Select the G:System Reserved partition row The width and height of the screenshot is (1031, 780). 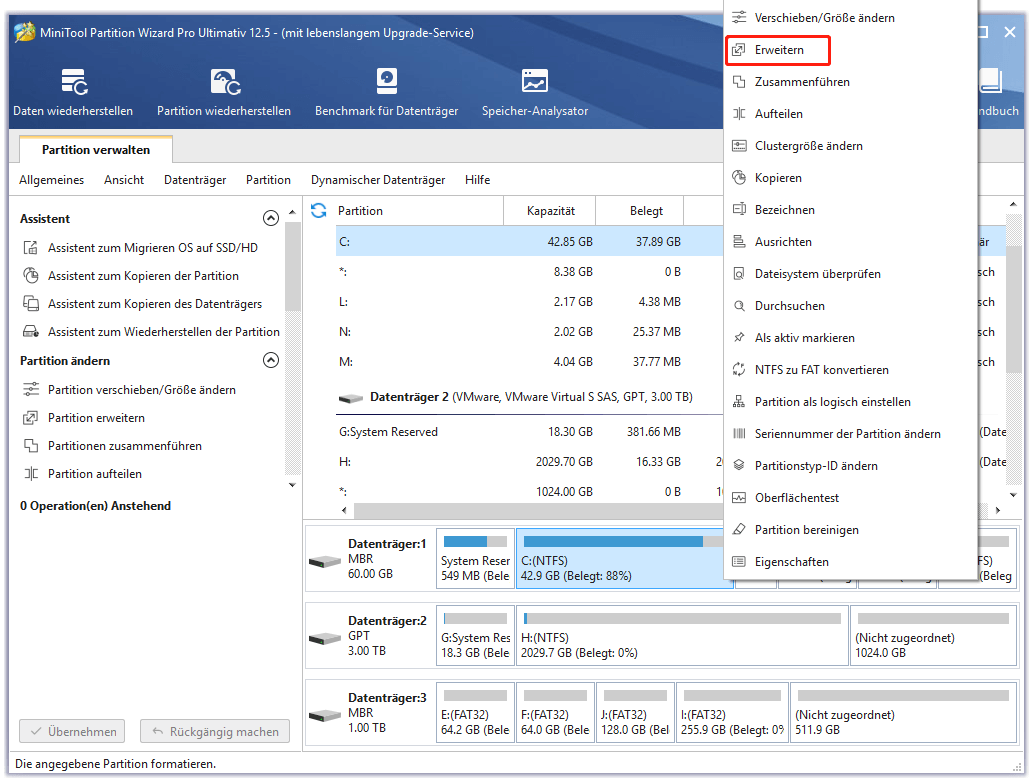529,432
